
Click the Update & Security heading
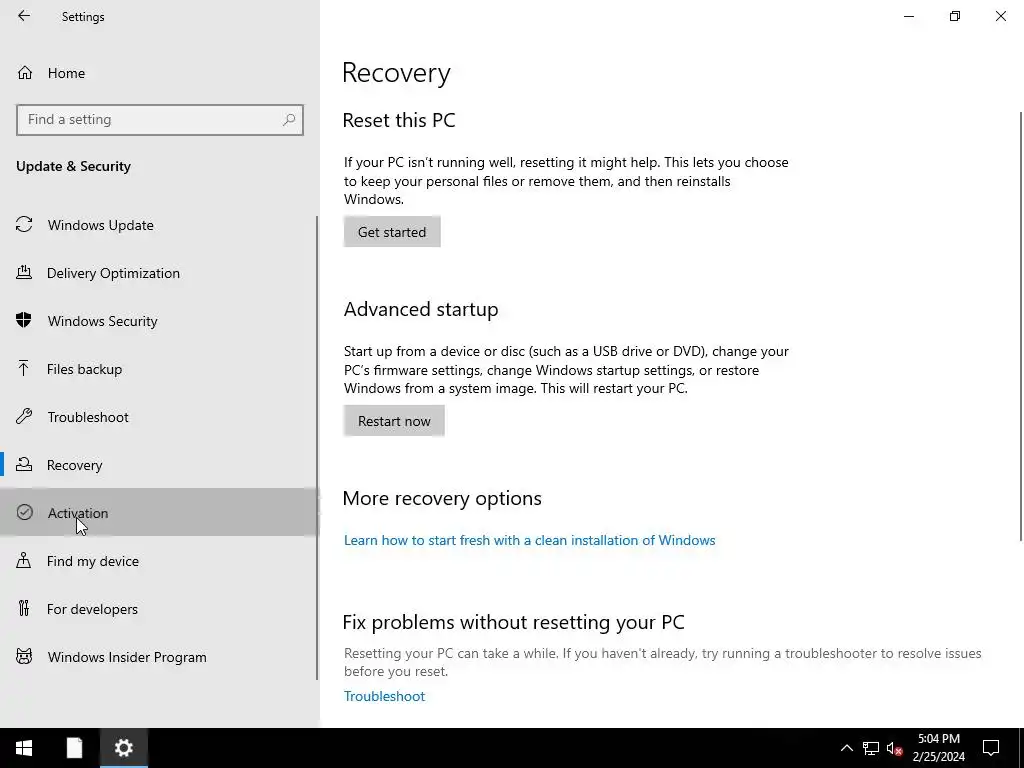click(73, 166)
